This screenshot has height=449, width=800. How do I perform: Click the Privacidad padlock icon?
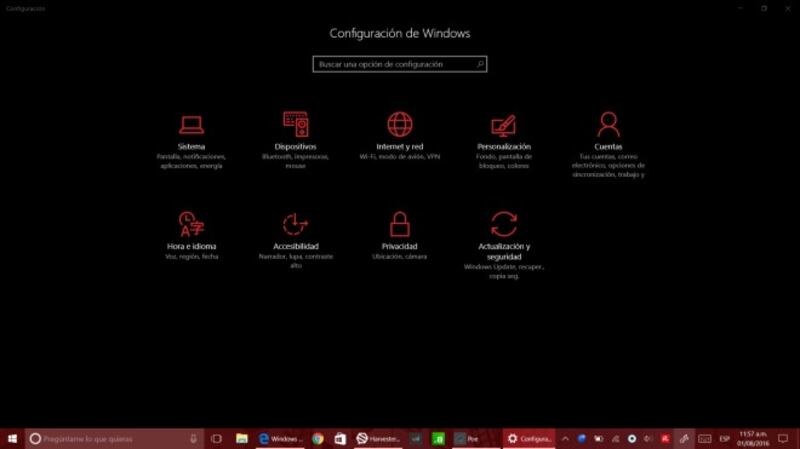click(x=400, y=223)
